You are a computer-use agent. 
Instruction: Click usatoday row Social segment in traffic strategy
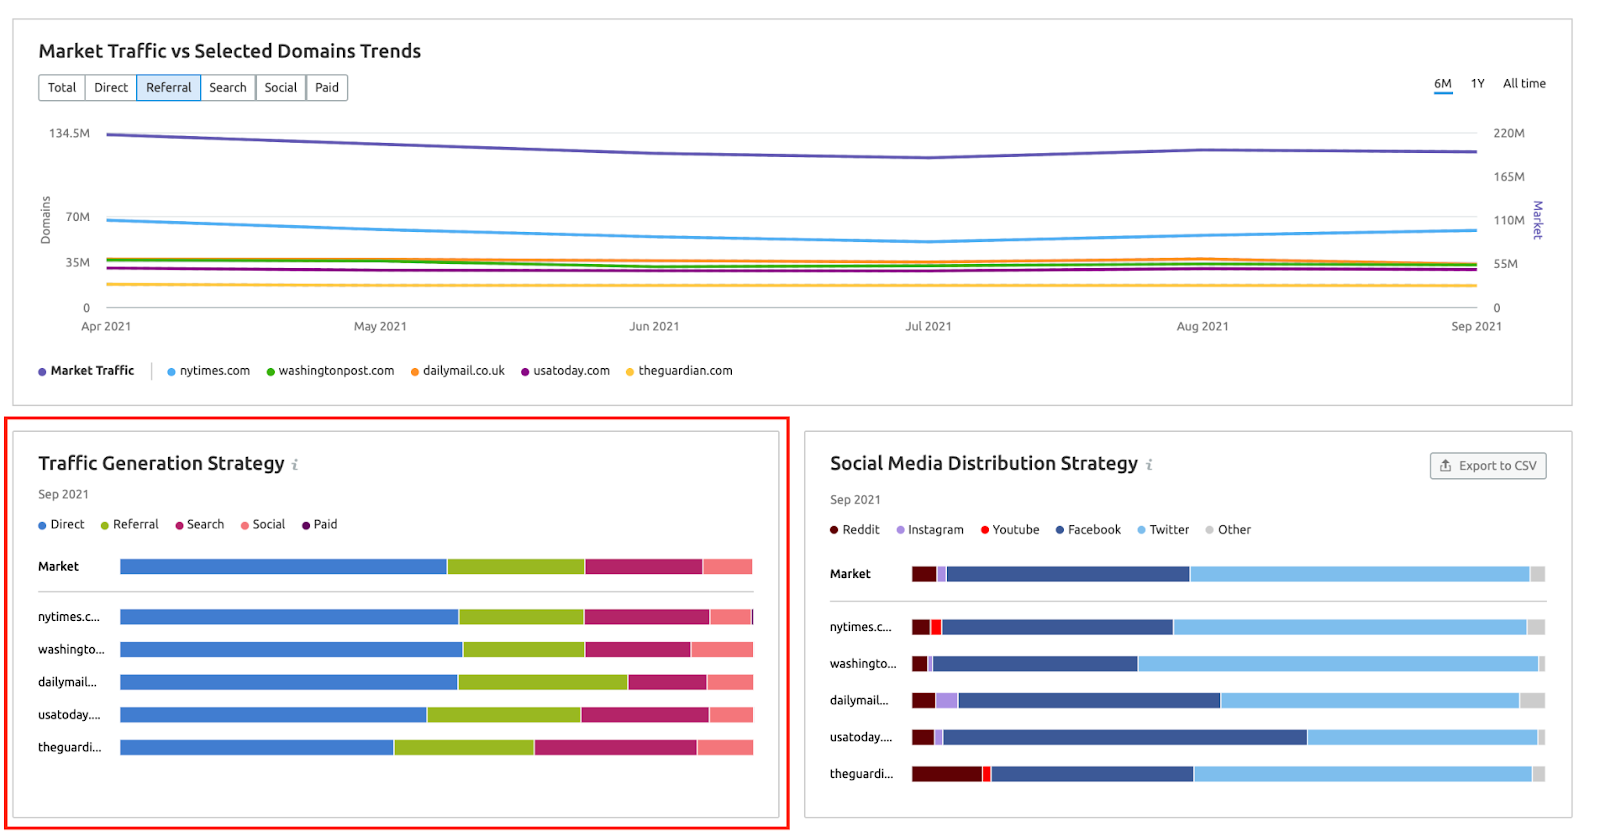731,715
